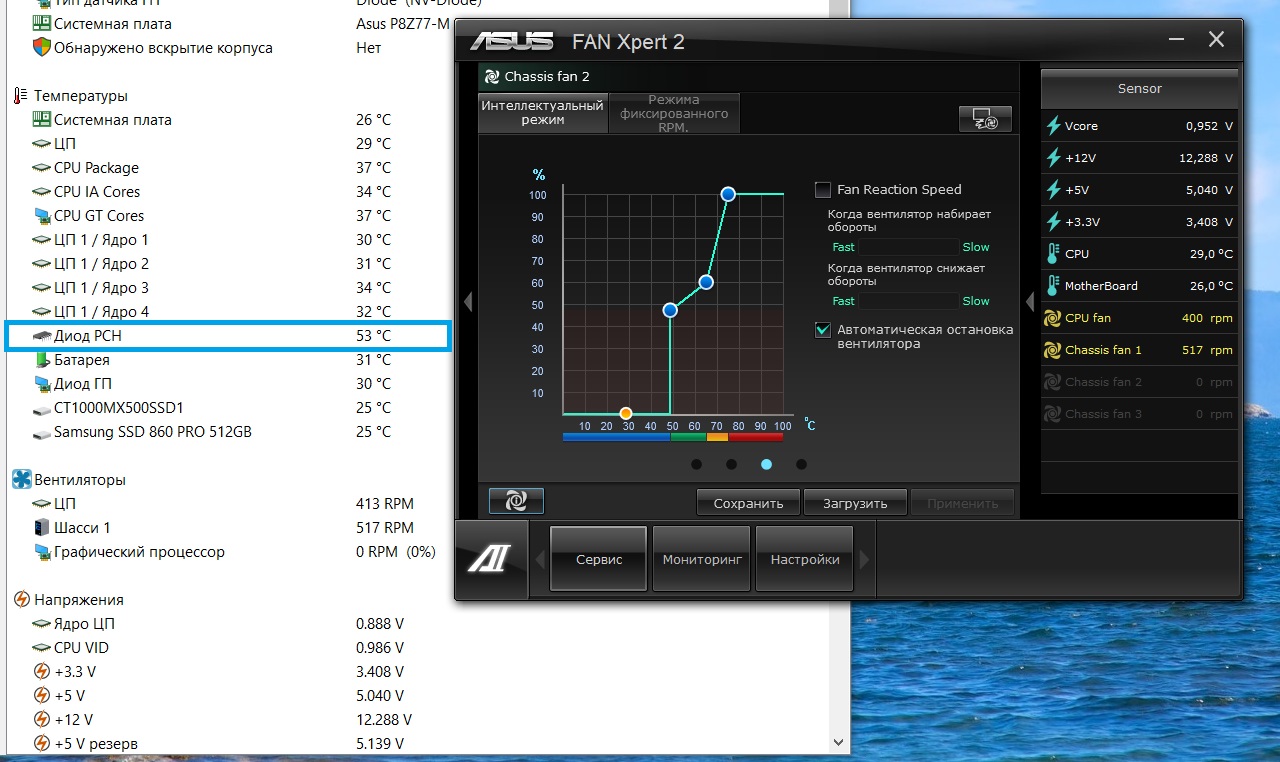Image resolution: width=1280 pixels, height=762 pixels.
Task: Click right arrow beside the Настройки button
Action: 866,560
